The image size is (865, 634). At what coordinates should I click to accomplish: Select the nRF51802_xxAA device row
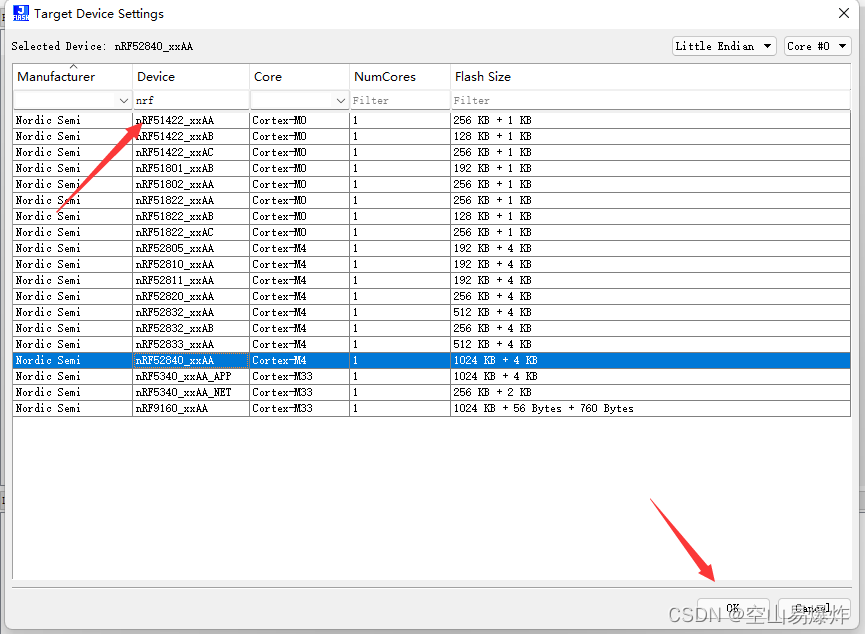431,184
